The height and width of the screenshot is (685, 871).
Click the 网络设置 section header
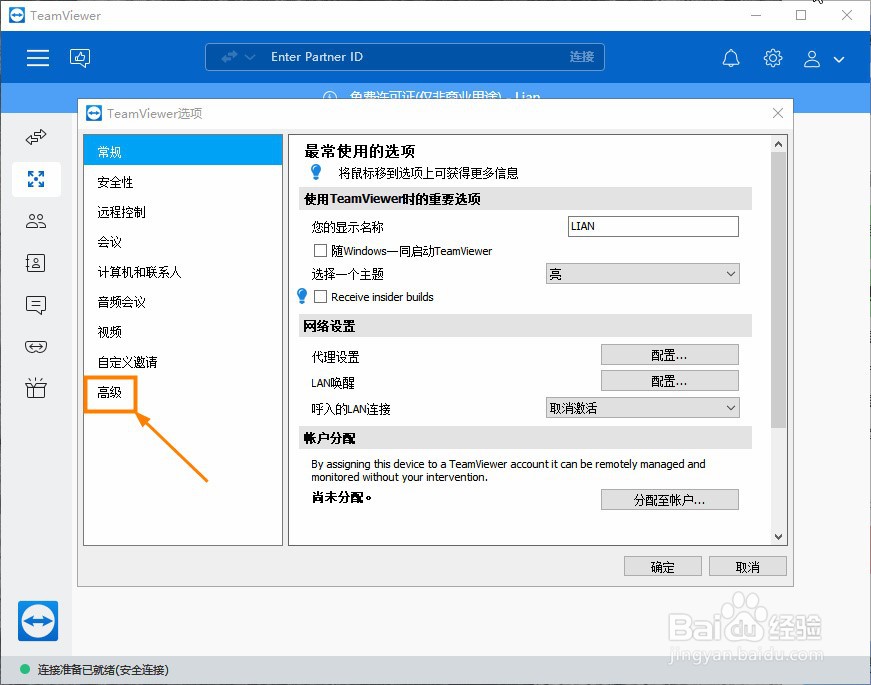(x=525, y=326)
